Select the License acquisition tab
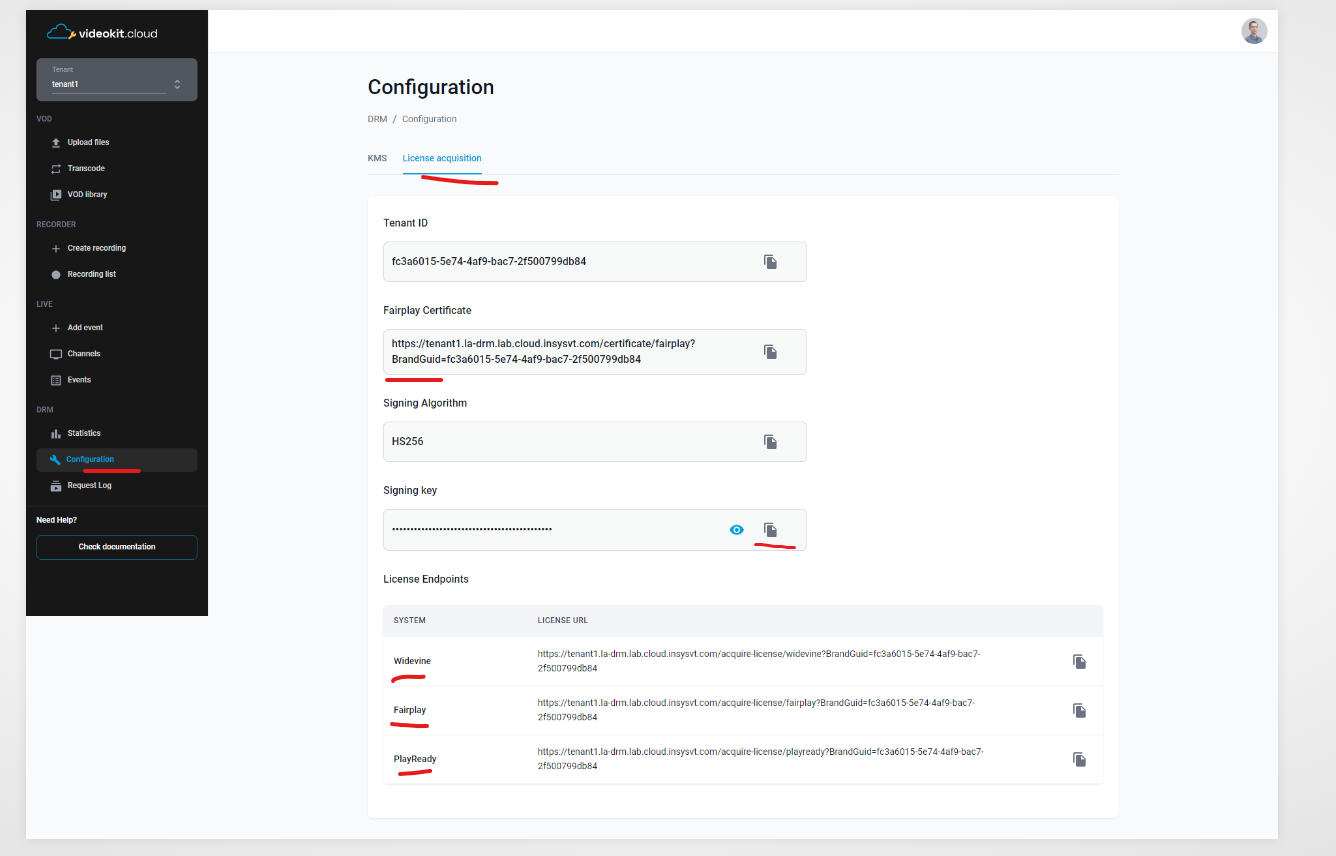1336x856 pixels. pos(442,158)
